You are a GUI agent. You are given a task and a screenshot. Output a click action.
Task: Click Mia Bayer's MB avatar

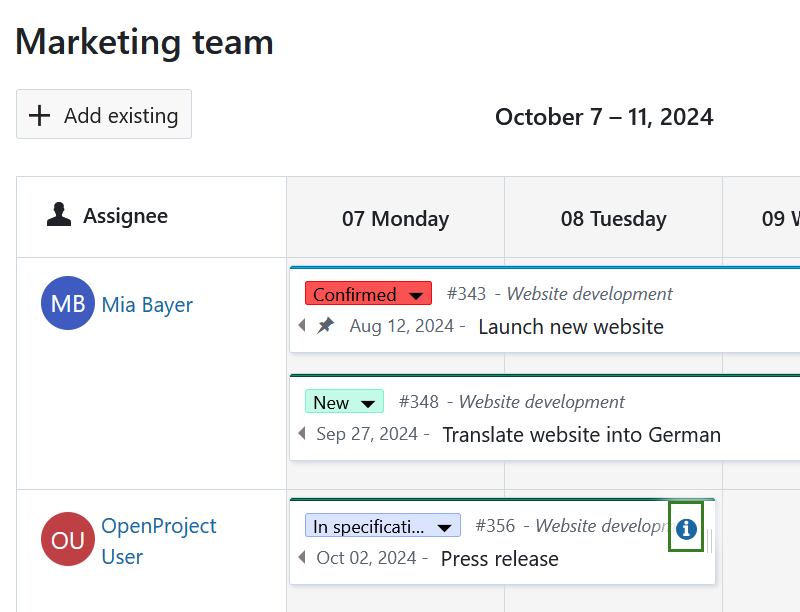click(x=67, y=304)
